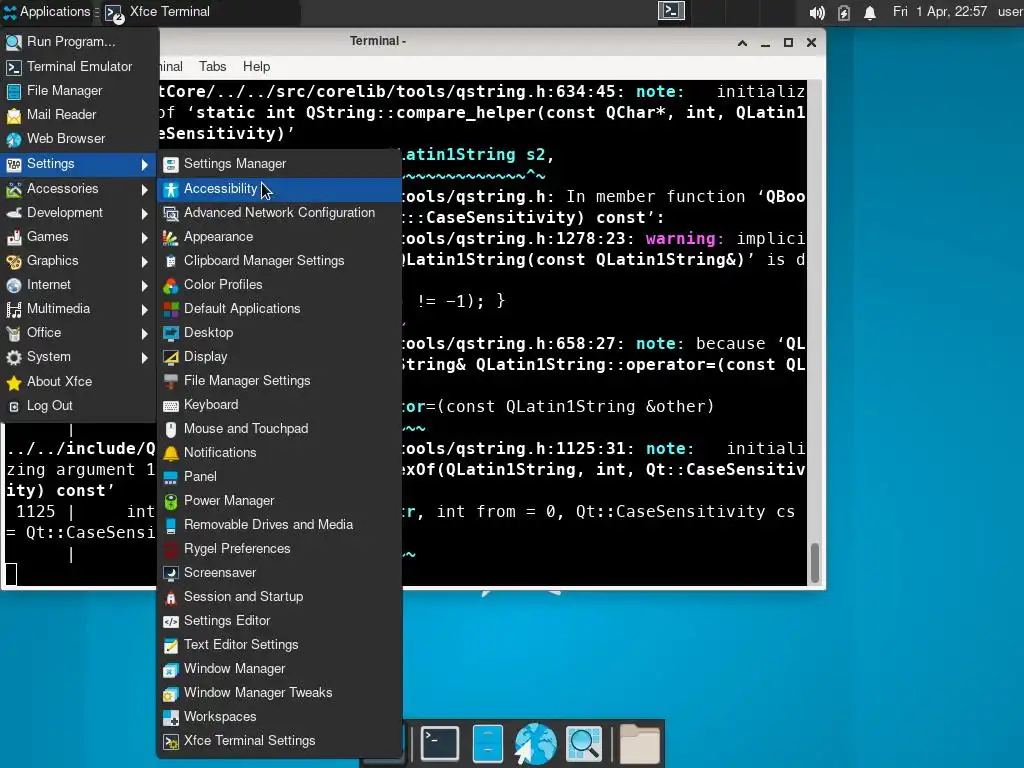Open Workspaces settings icon
This screenshot has width=1024, height=768.
pos(170,718)
